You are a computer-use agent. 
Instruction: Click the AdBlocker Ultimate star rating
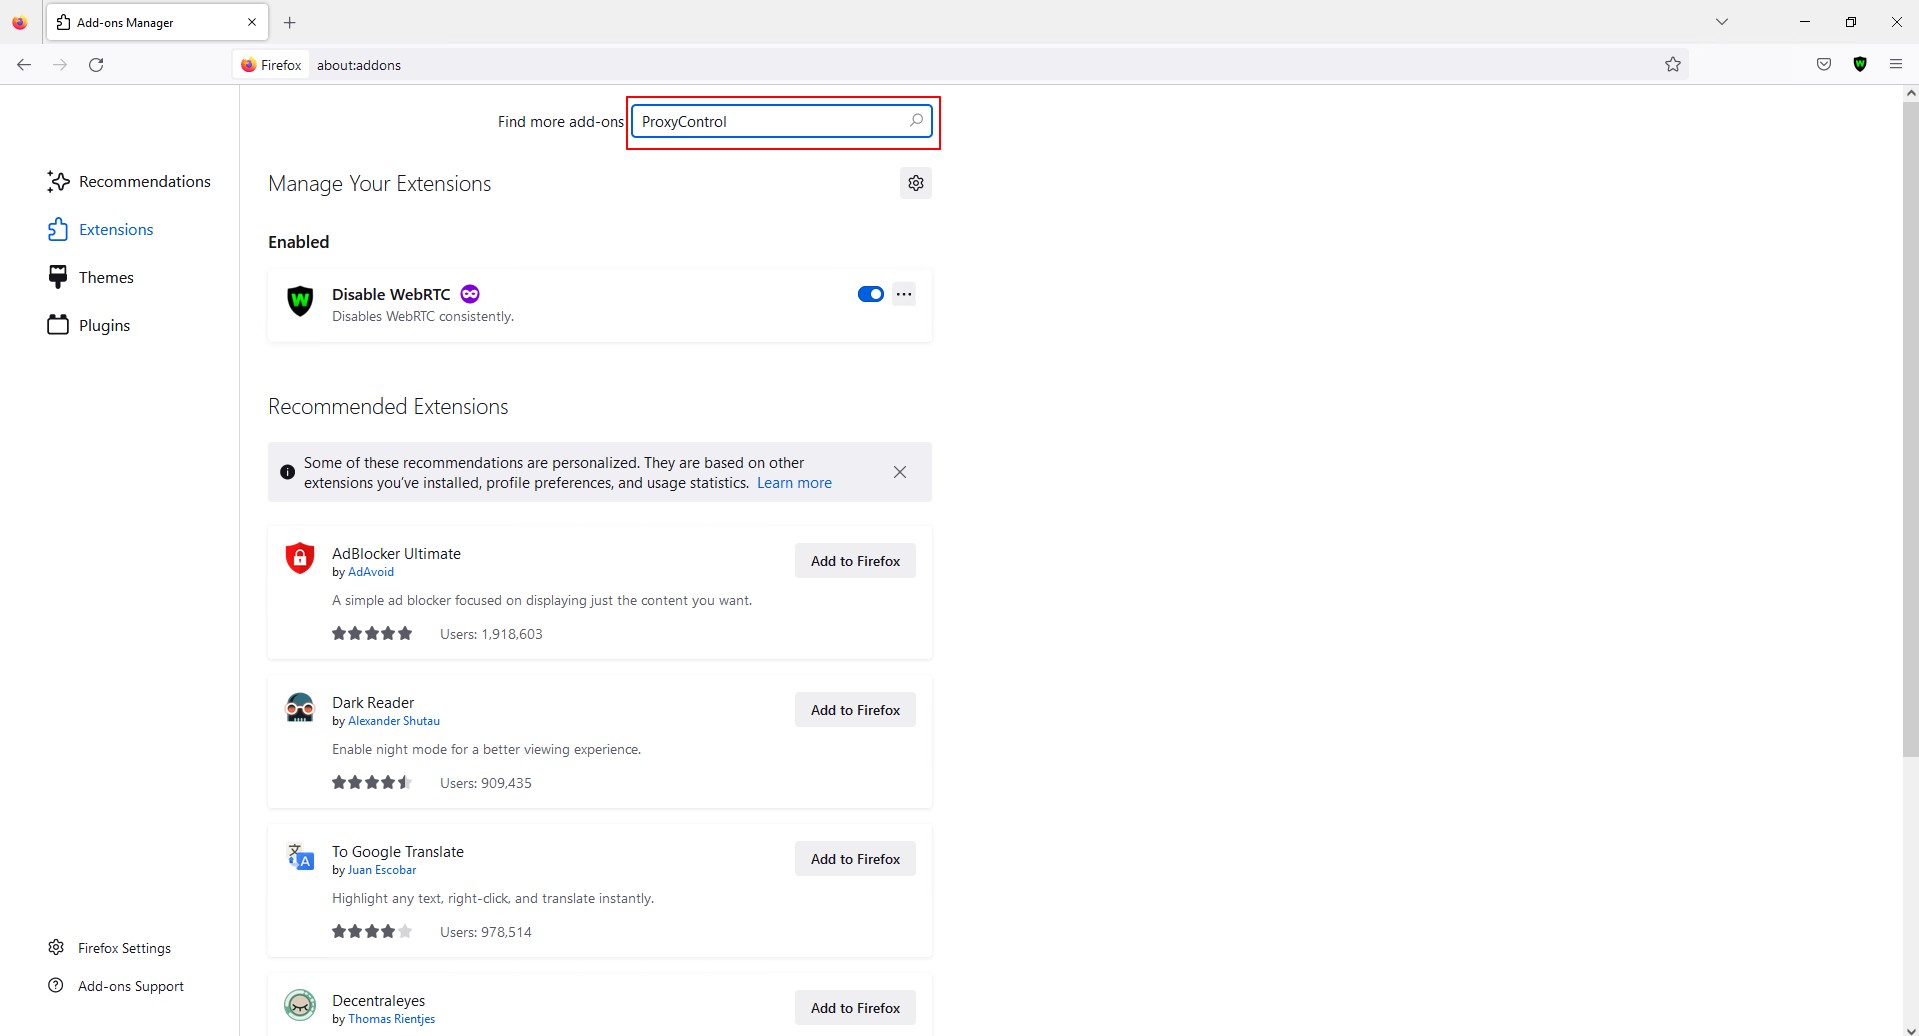pyautogui.click(x=372, y=633)
